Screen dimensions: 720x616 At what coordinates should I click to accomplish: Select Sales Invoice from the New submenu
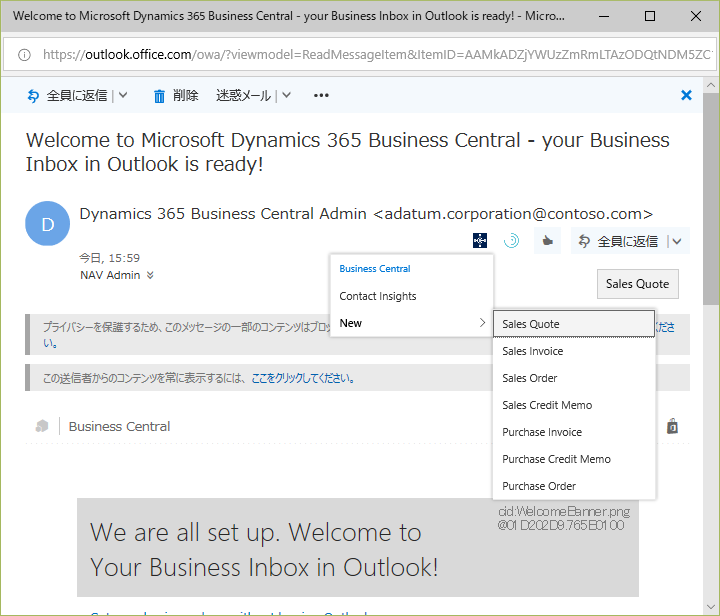532,351
